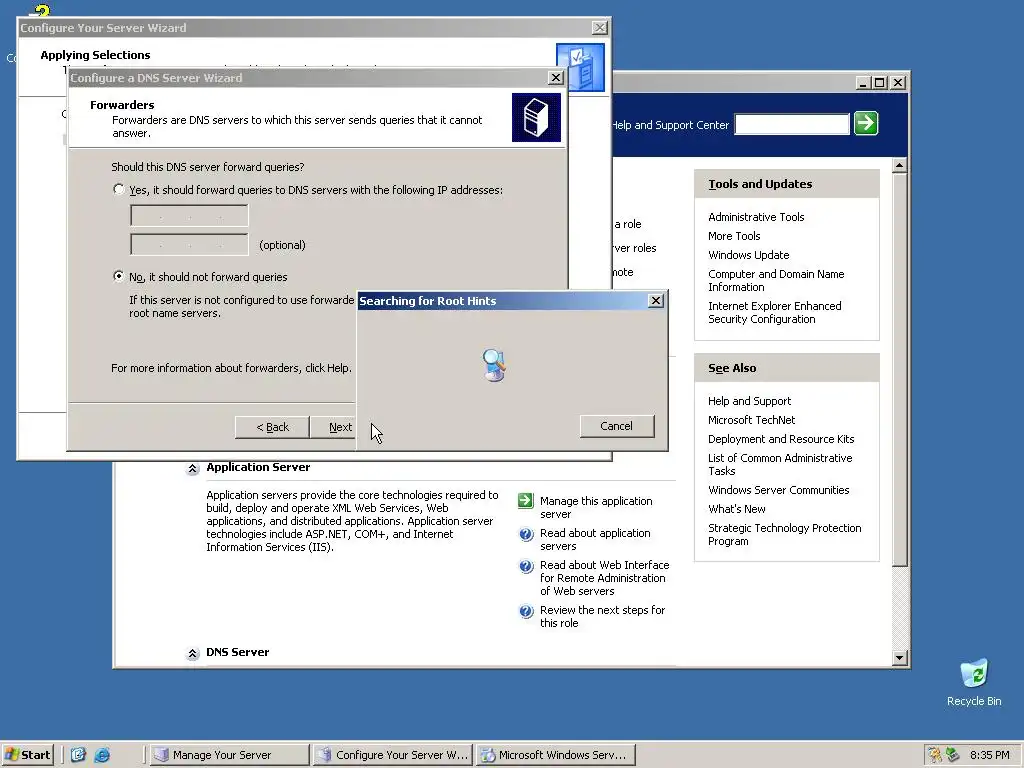The height and width of the screenshot is (768, 1024).
Task: Open Computer and Domain Name Information
Action: (776, 280)
